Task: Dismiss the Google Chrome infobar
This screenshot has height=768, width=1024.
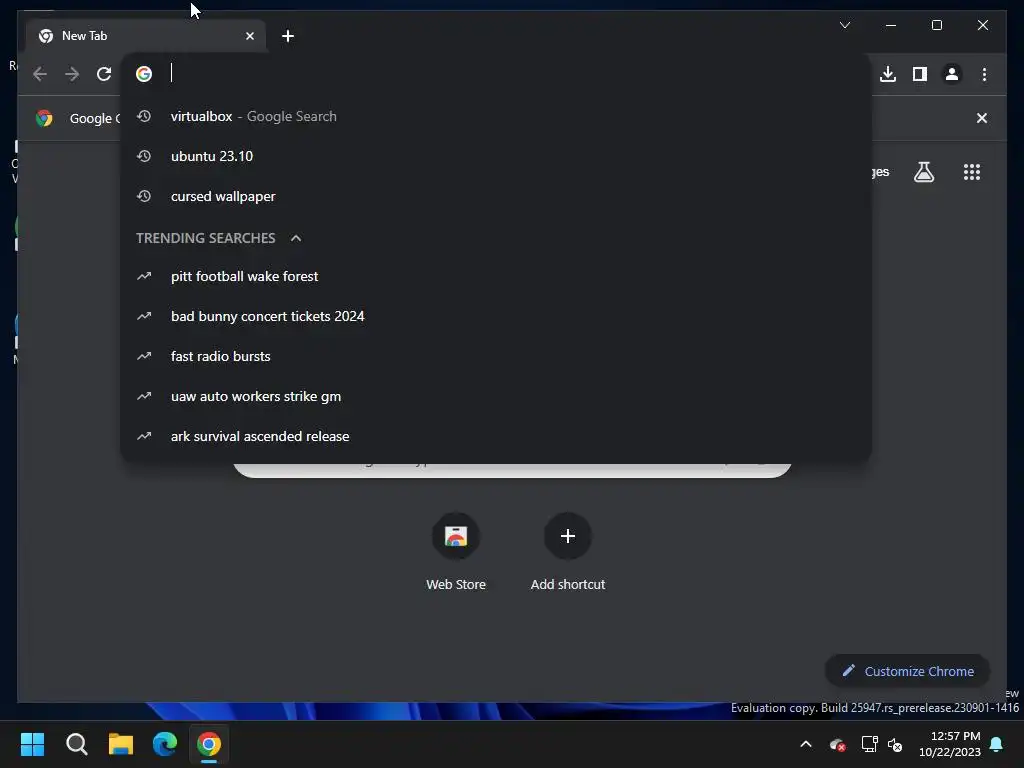Action: click(x=982, y=118)
